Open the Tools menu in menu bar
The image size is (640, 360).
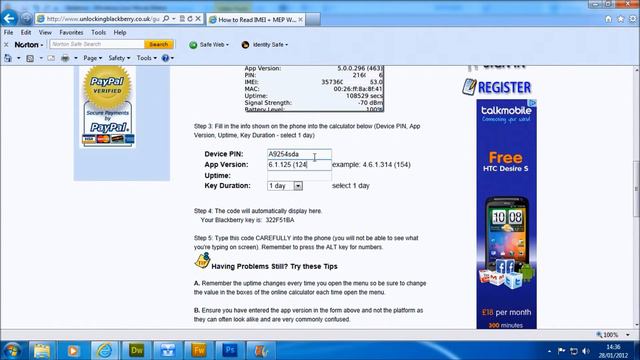click(x=98, y=32)
